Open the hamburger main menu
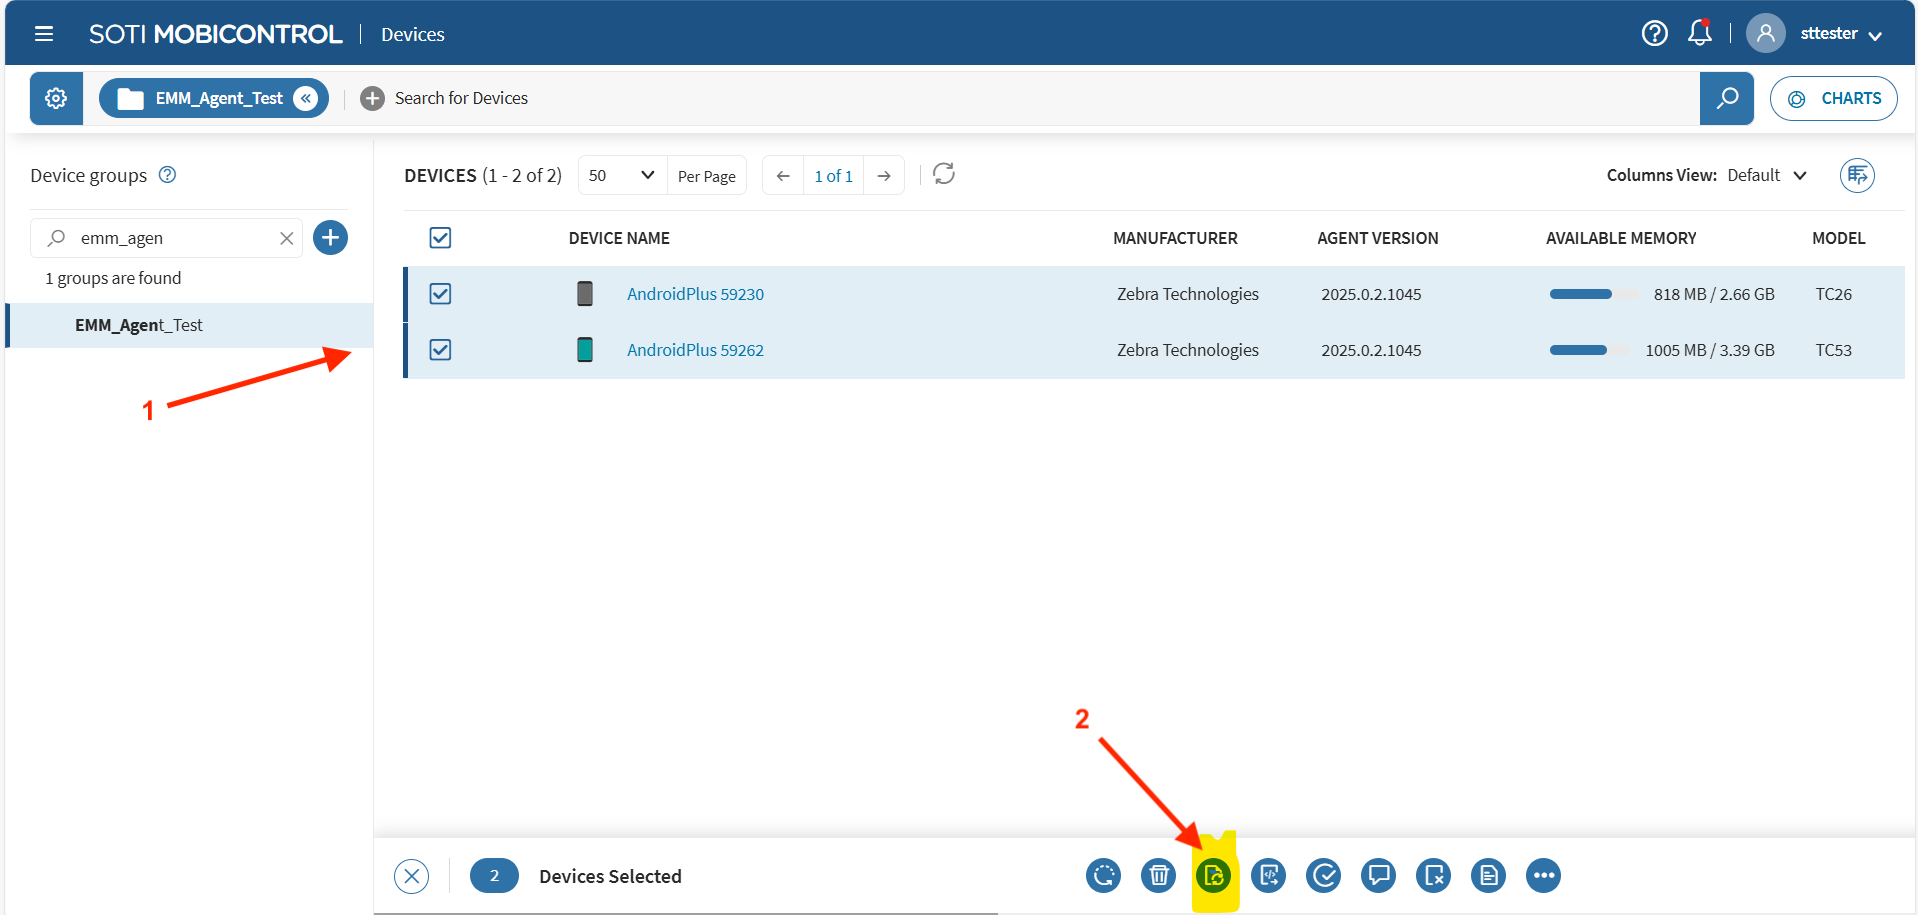Image resolution: width=1918 pixels, height=915 pixels. 44,34
